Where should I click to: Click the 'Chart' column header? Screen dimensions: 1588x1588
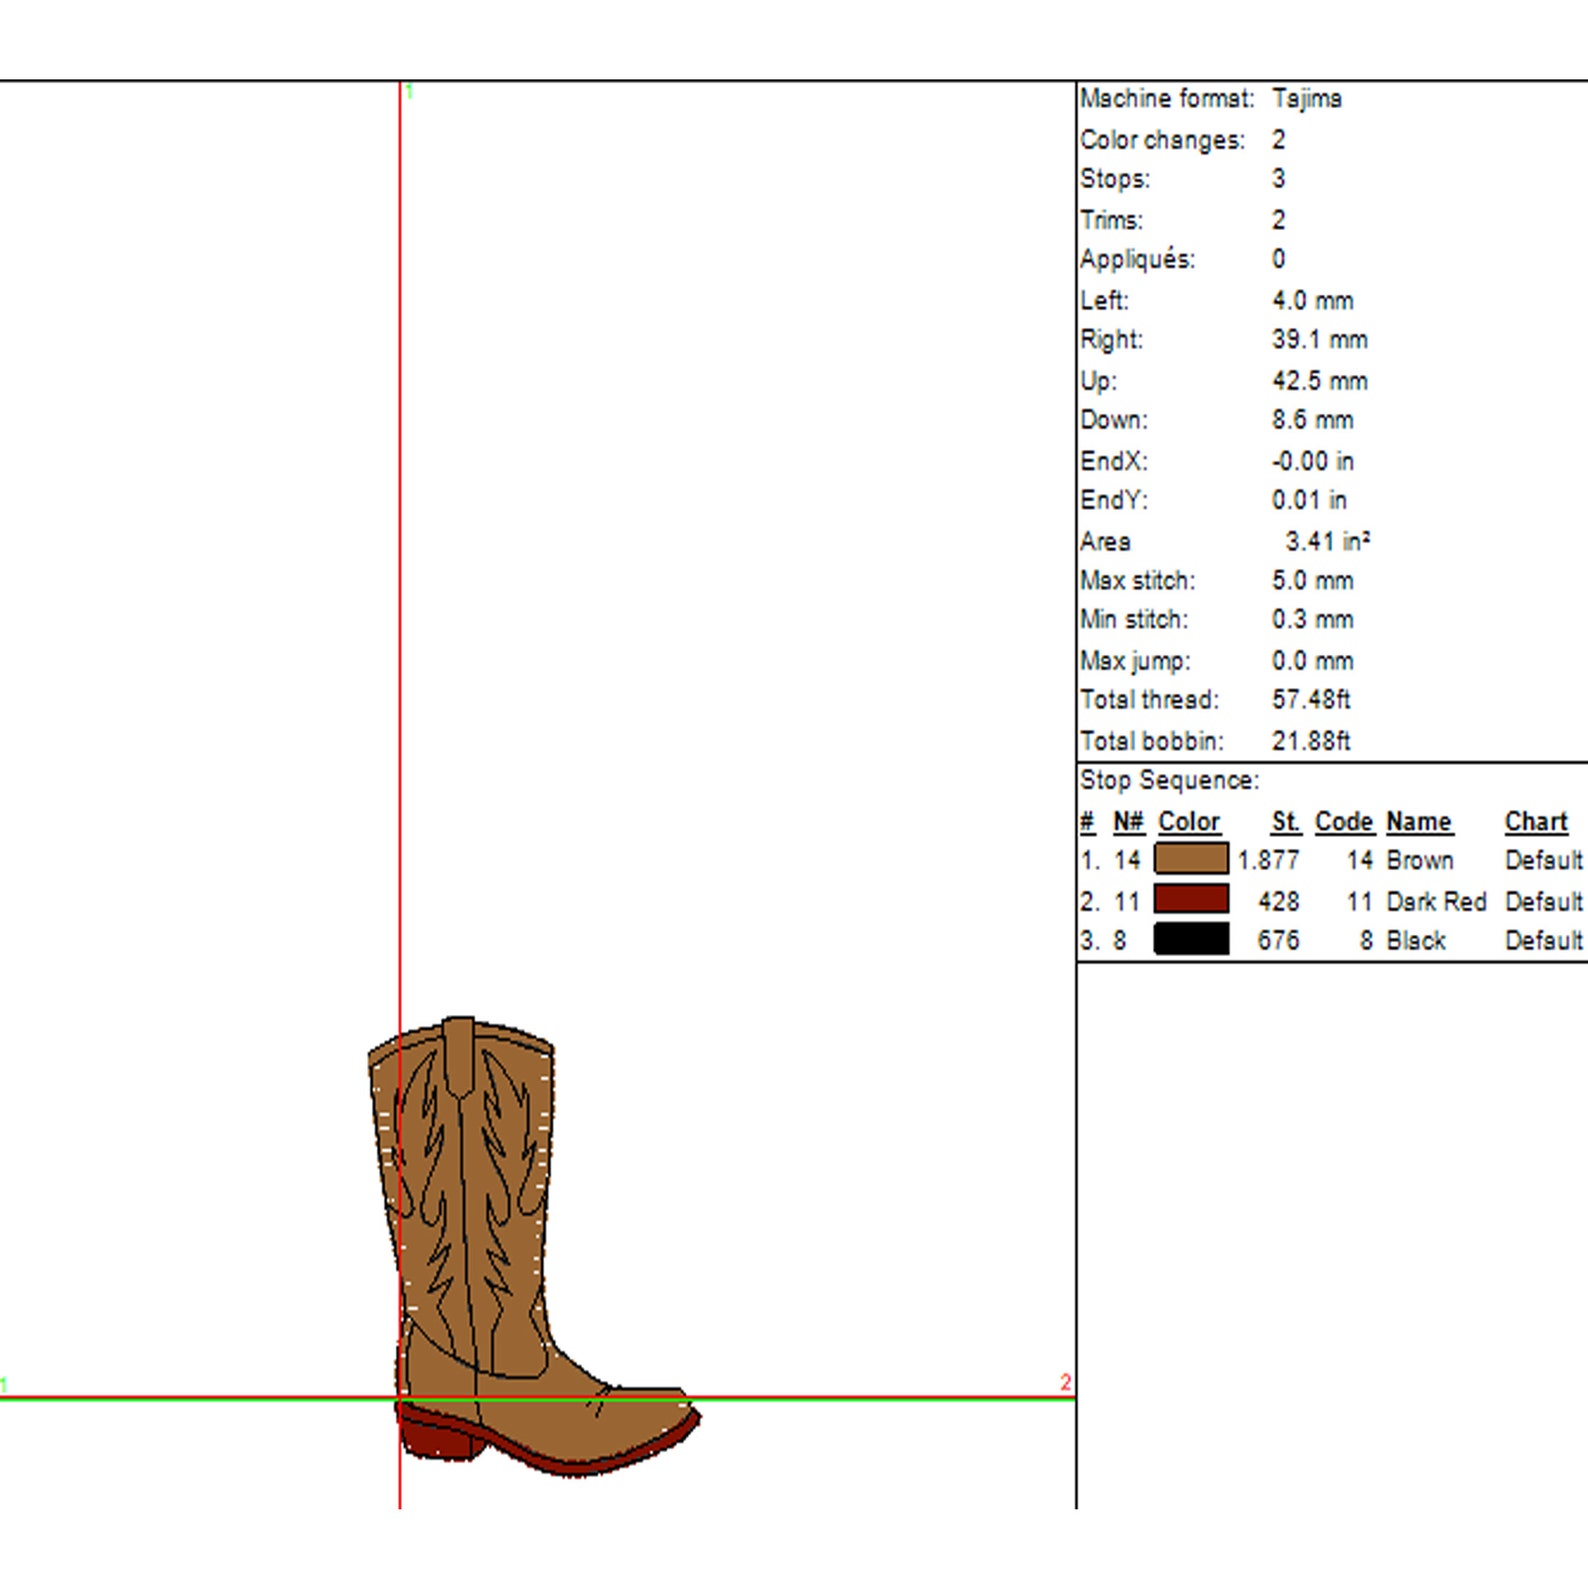1536,822
